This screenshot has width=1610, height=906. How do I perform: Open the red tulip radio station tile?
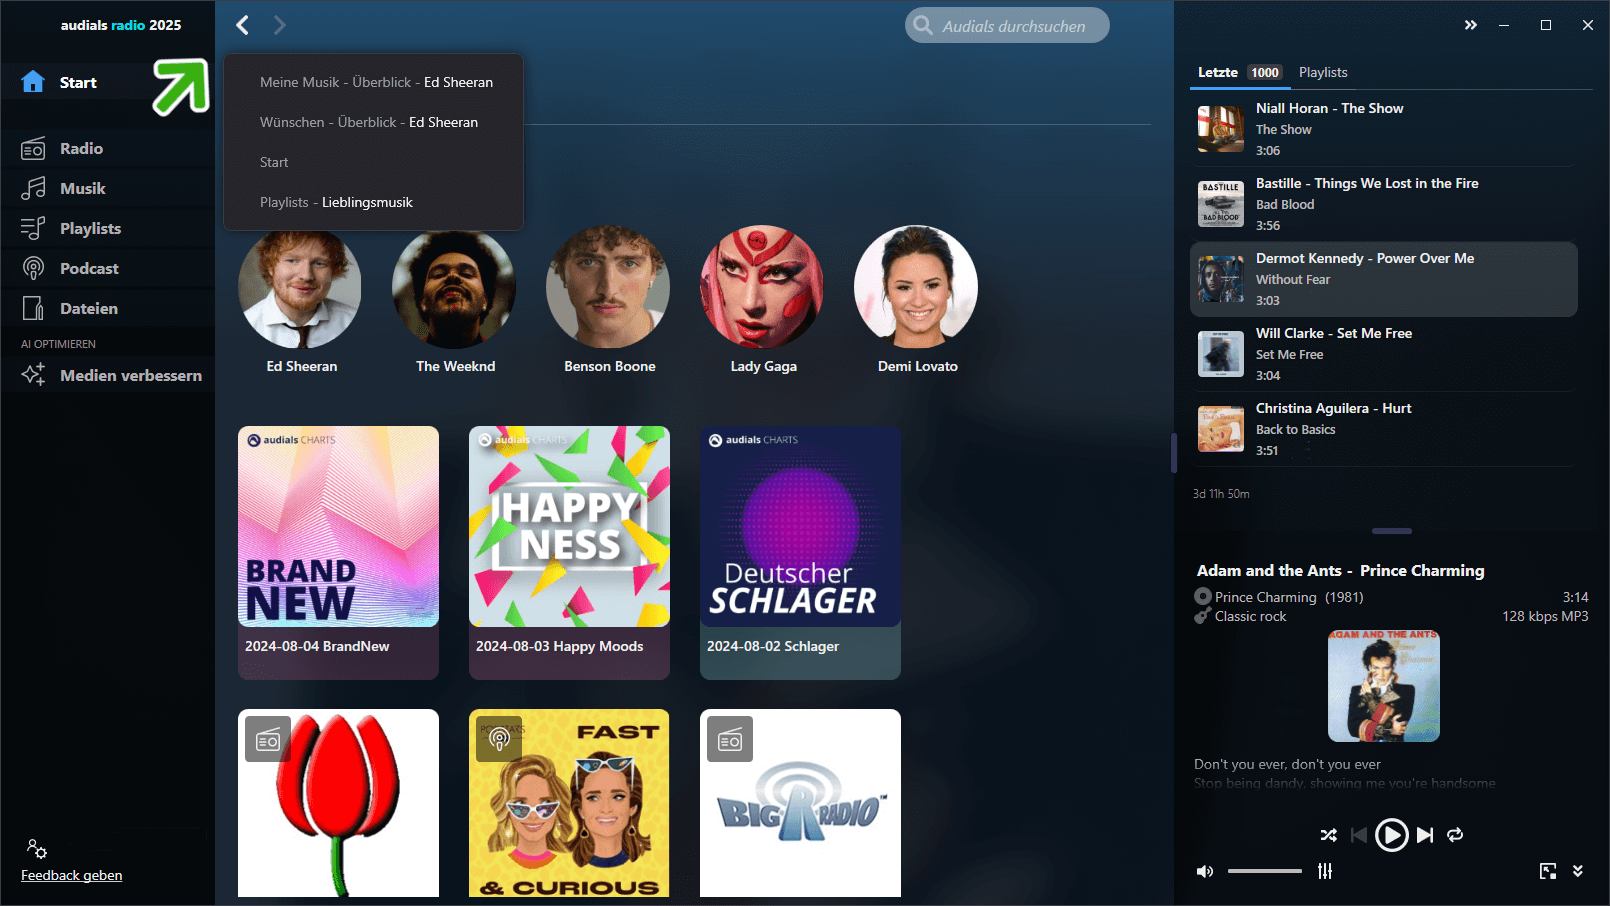tap(338, 803)
